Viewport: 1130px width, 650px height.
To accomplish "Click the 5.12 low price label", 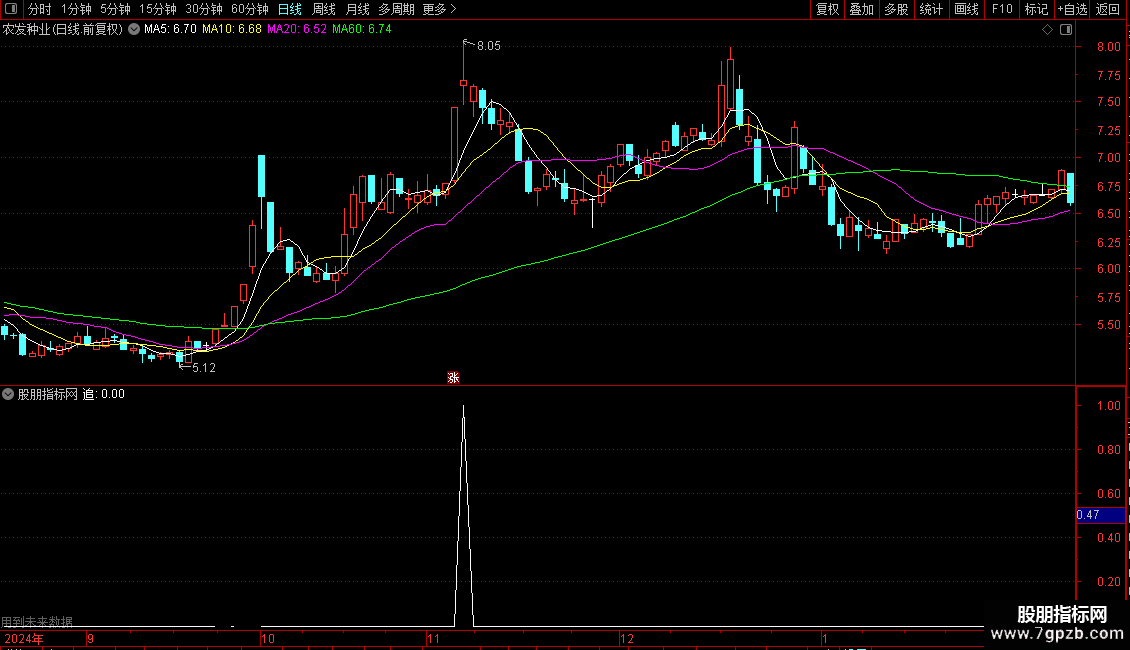I will tap(204, 368).
